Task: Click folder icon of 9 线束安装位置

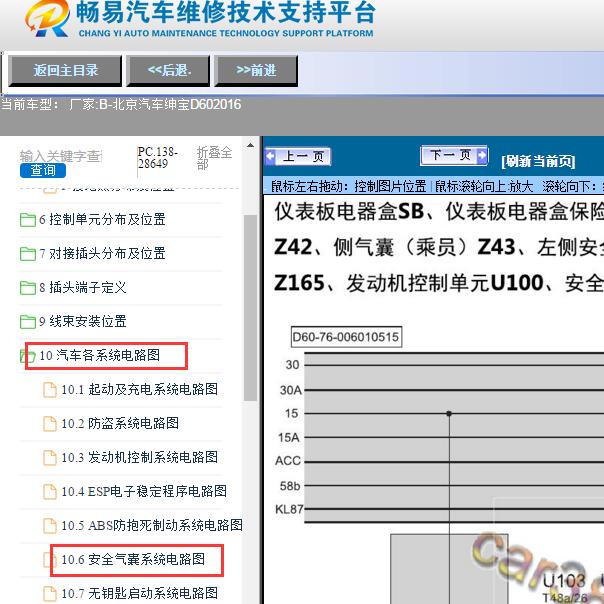Action: click(x=28, y=322)
